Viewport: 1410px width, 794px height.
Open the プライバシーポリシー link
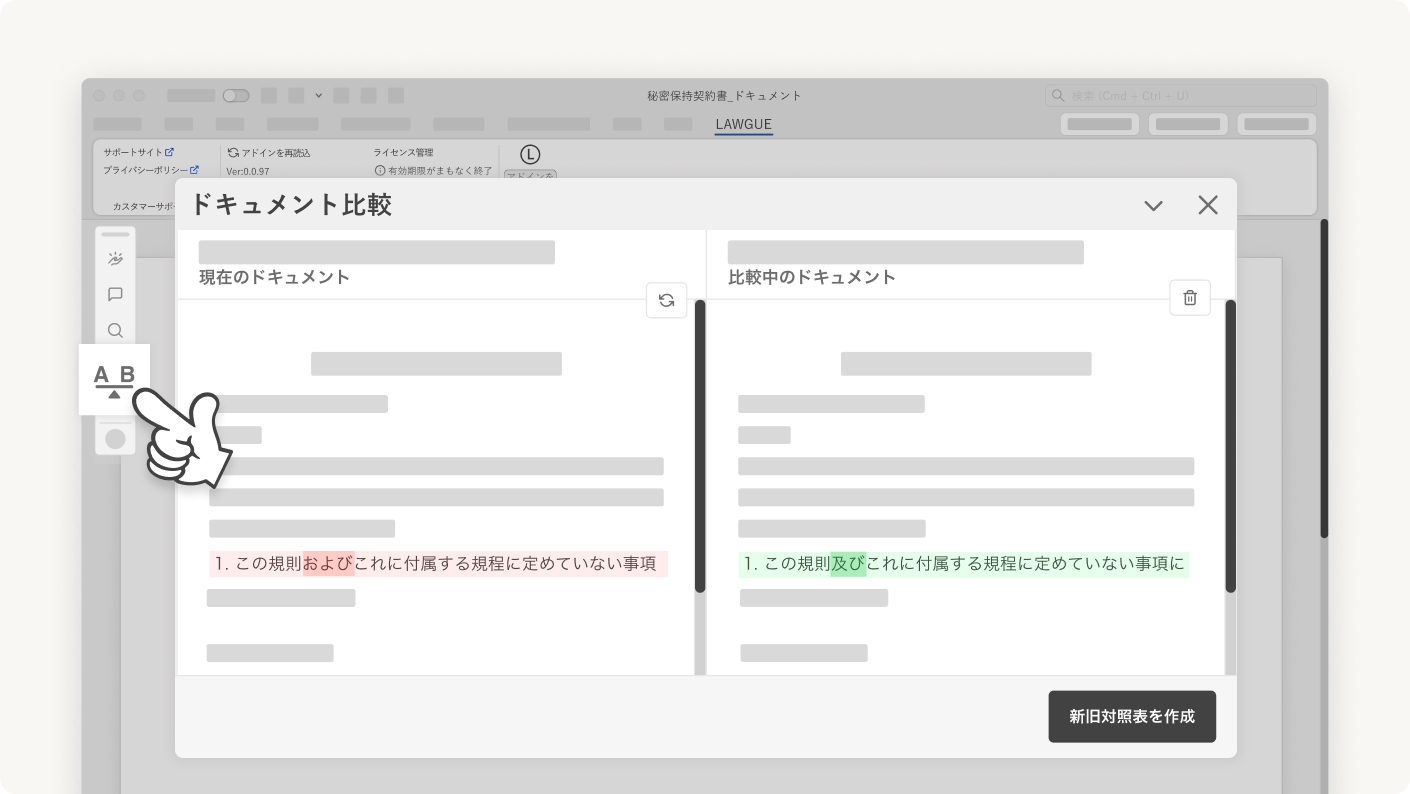coord(146,171)
